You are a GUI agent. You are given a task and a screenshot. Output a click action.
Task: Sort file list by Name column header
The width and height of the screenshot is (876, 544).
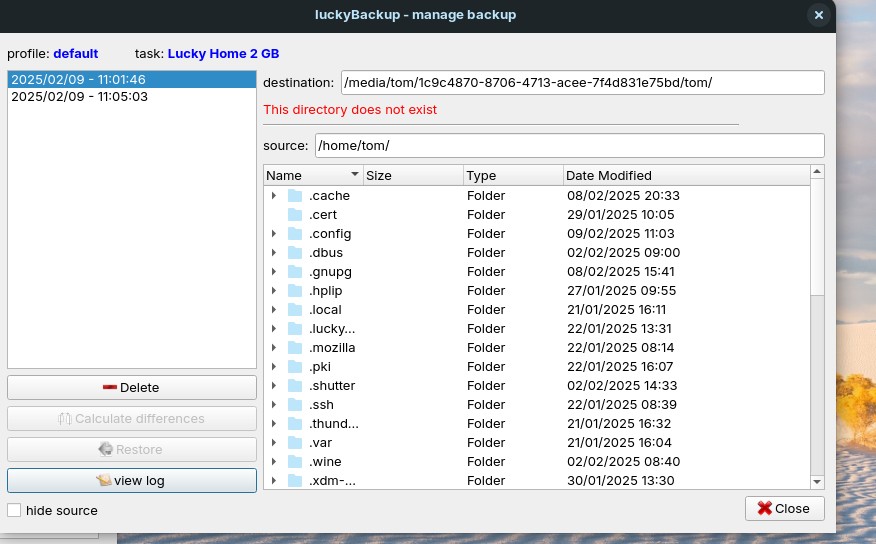tap(313, 175)
